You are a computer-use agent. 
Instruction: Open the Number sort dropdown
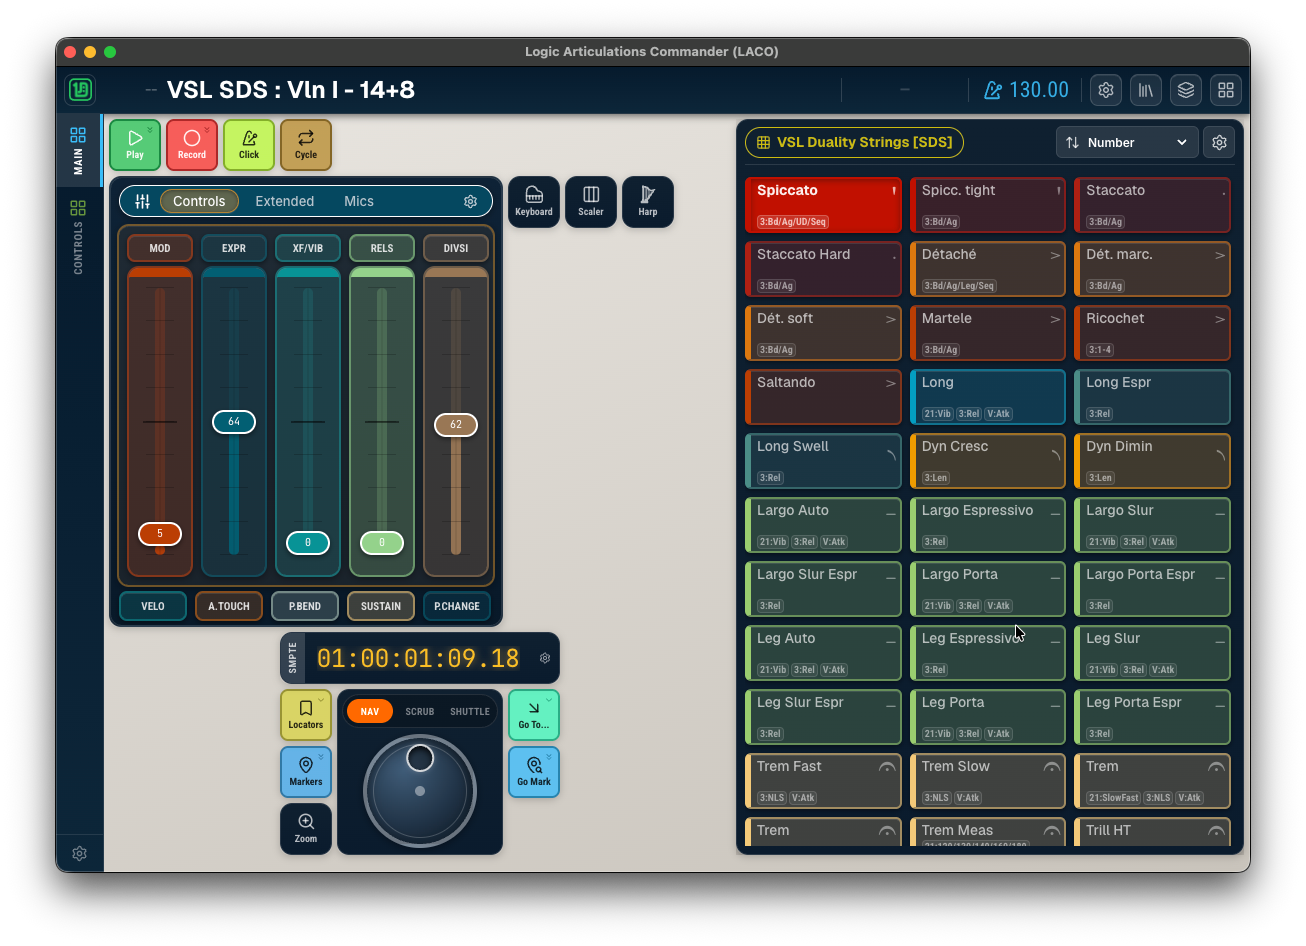(x=1127, y=142)
